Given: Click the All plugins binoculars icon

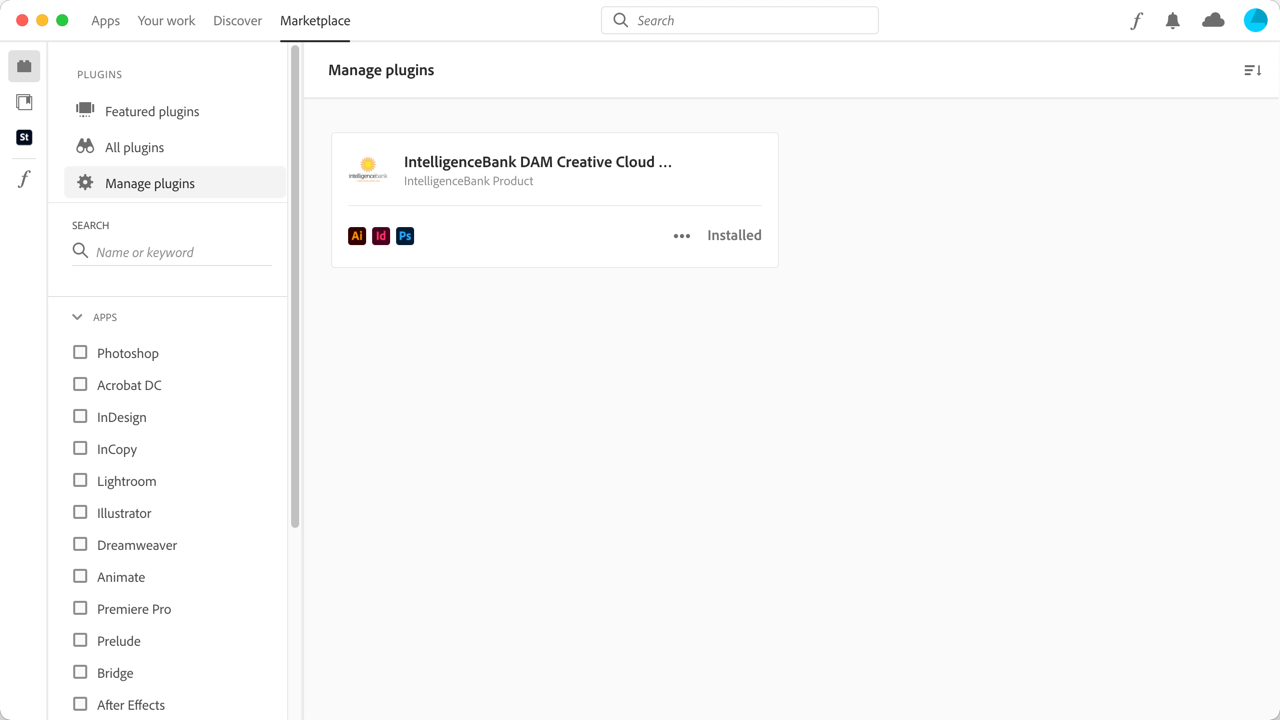Looking at the screenshot, I should tap(85, 146).
